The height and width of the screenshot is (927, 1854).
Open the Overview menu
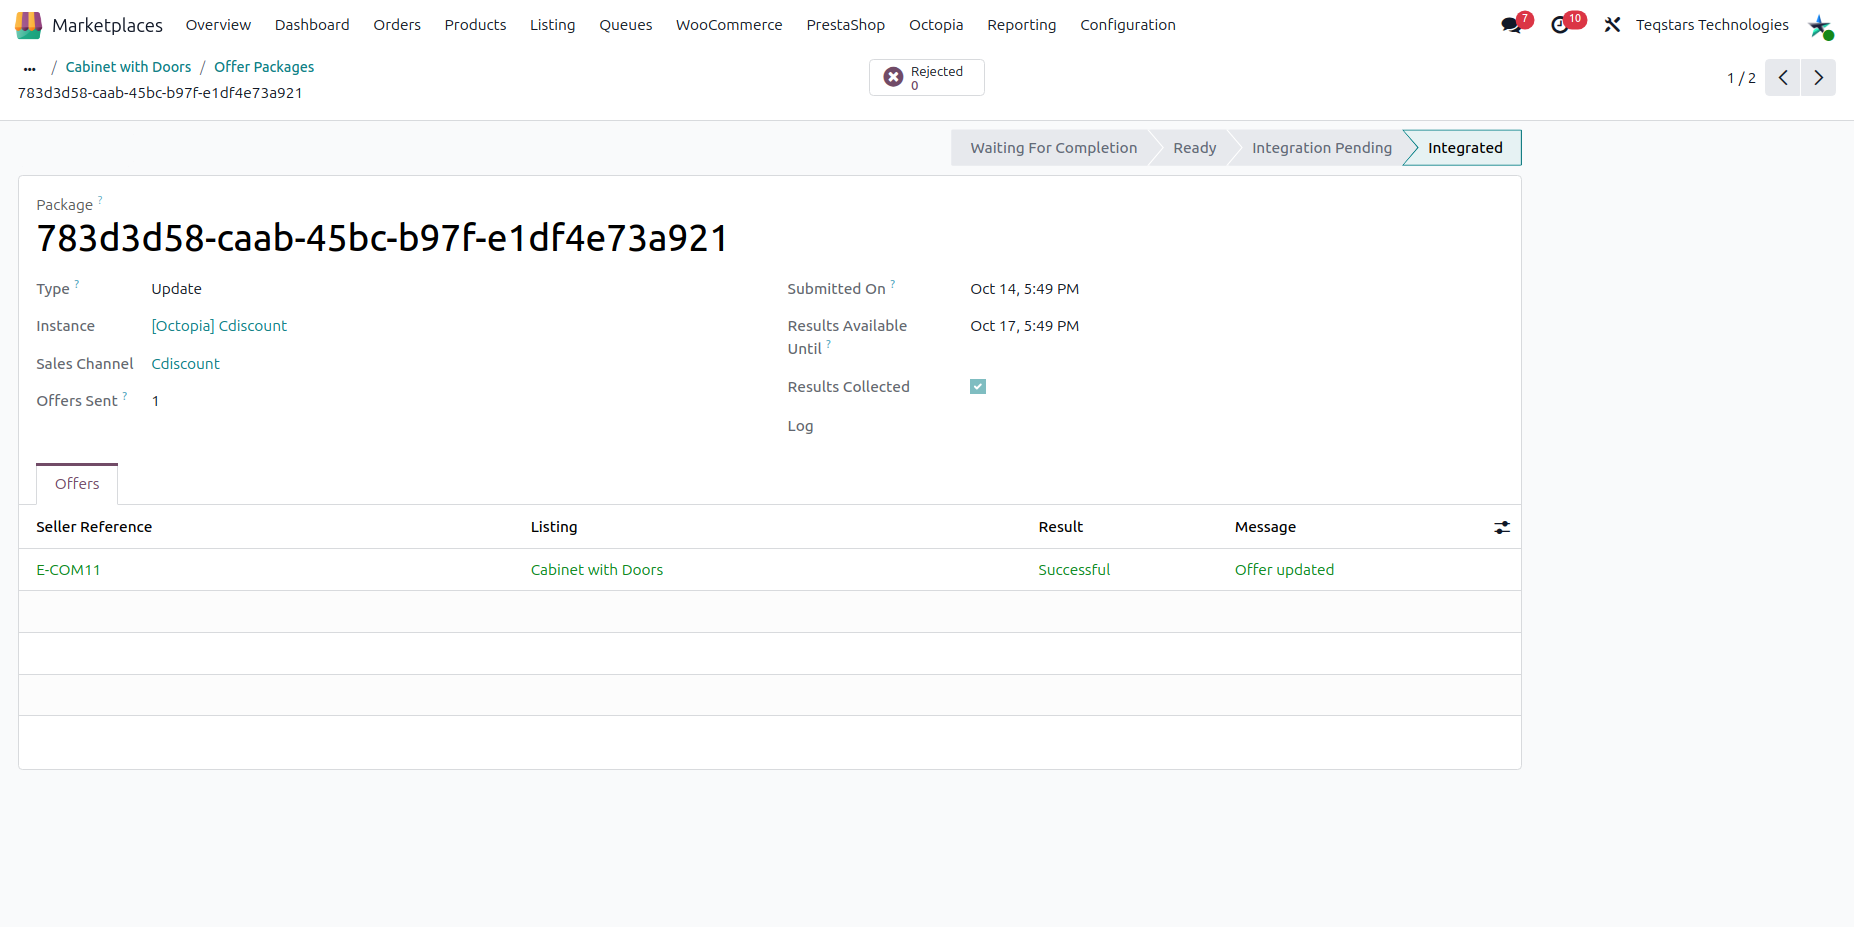click(218, 25)
